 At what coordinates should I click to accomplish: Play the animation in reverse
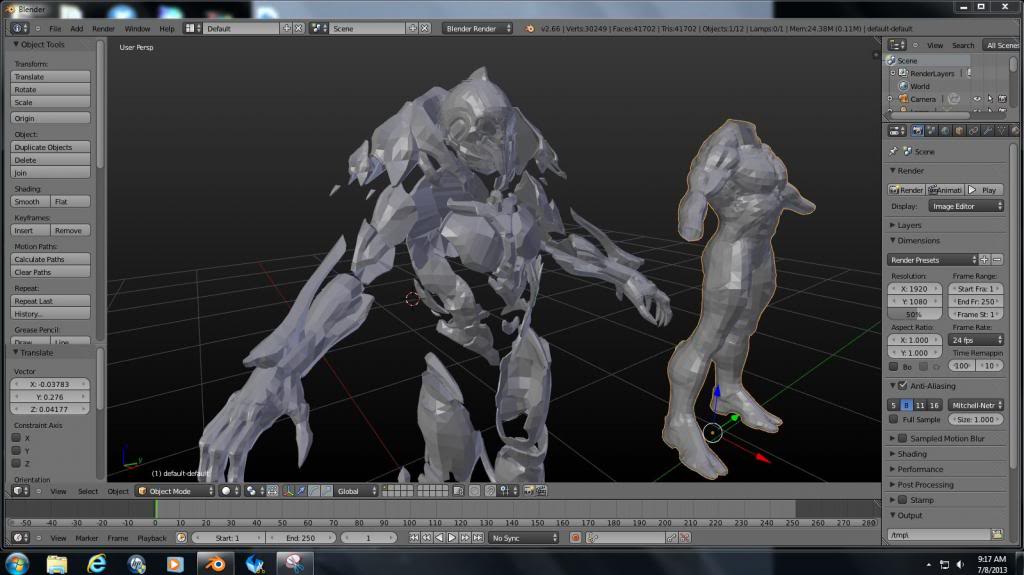pyautogui.click(x=440, y=538)
